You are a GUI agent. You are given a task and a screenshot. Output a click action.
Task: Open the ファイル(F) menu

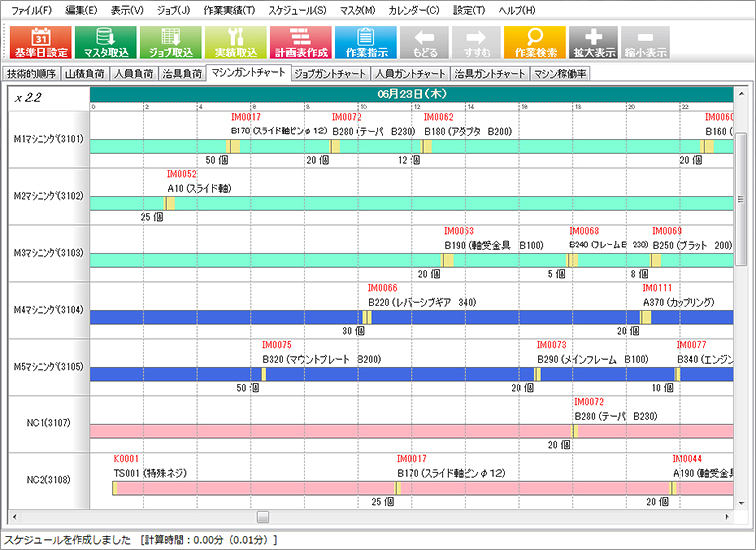[32, 9]
